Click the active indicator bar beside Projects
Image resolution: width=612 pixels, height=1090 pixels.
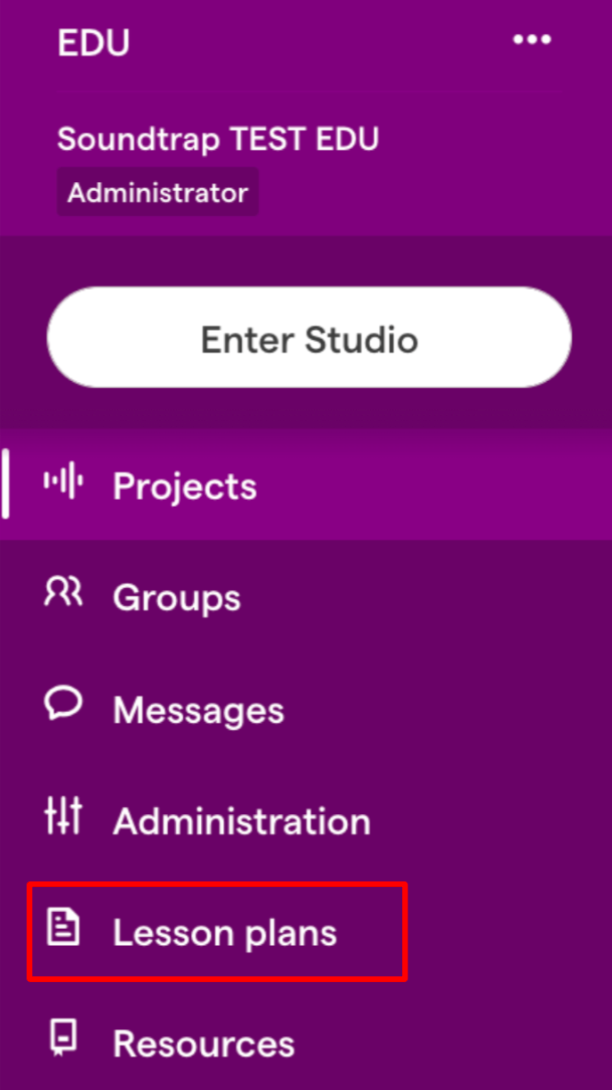coord(4,484)
